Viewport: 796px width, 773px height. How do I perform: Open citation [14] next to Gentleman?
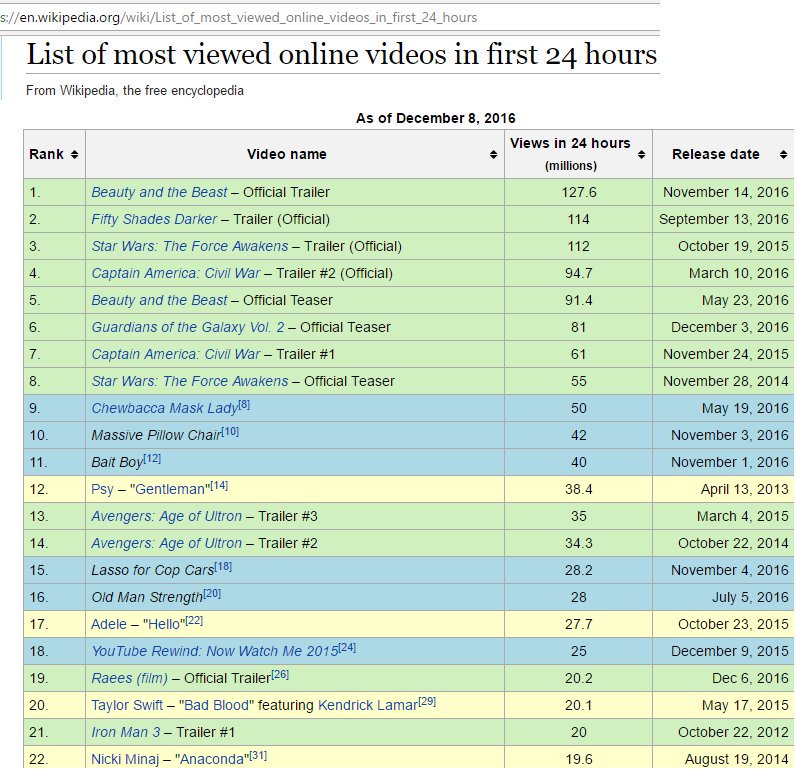coord(219,485)
